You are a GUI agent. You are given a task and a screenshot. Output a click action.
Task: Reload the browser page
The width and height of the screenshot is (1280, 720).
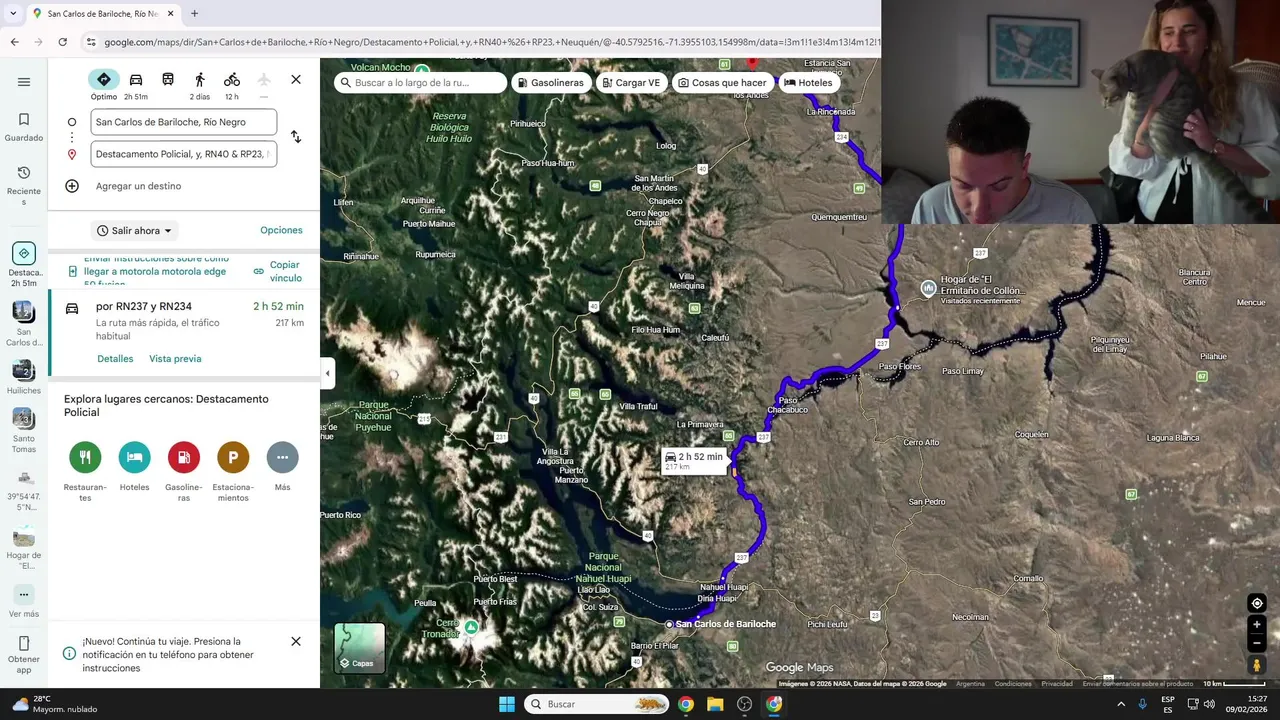[x=62, y=42]
